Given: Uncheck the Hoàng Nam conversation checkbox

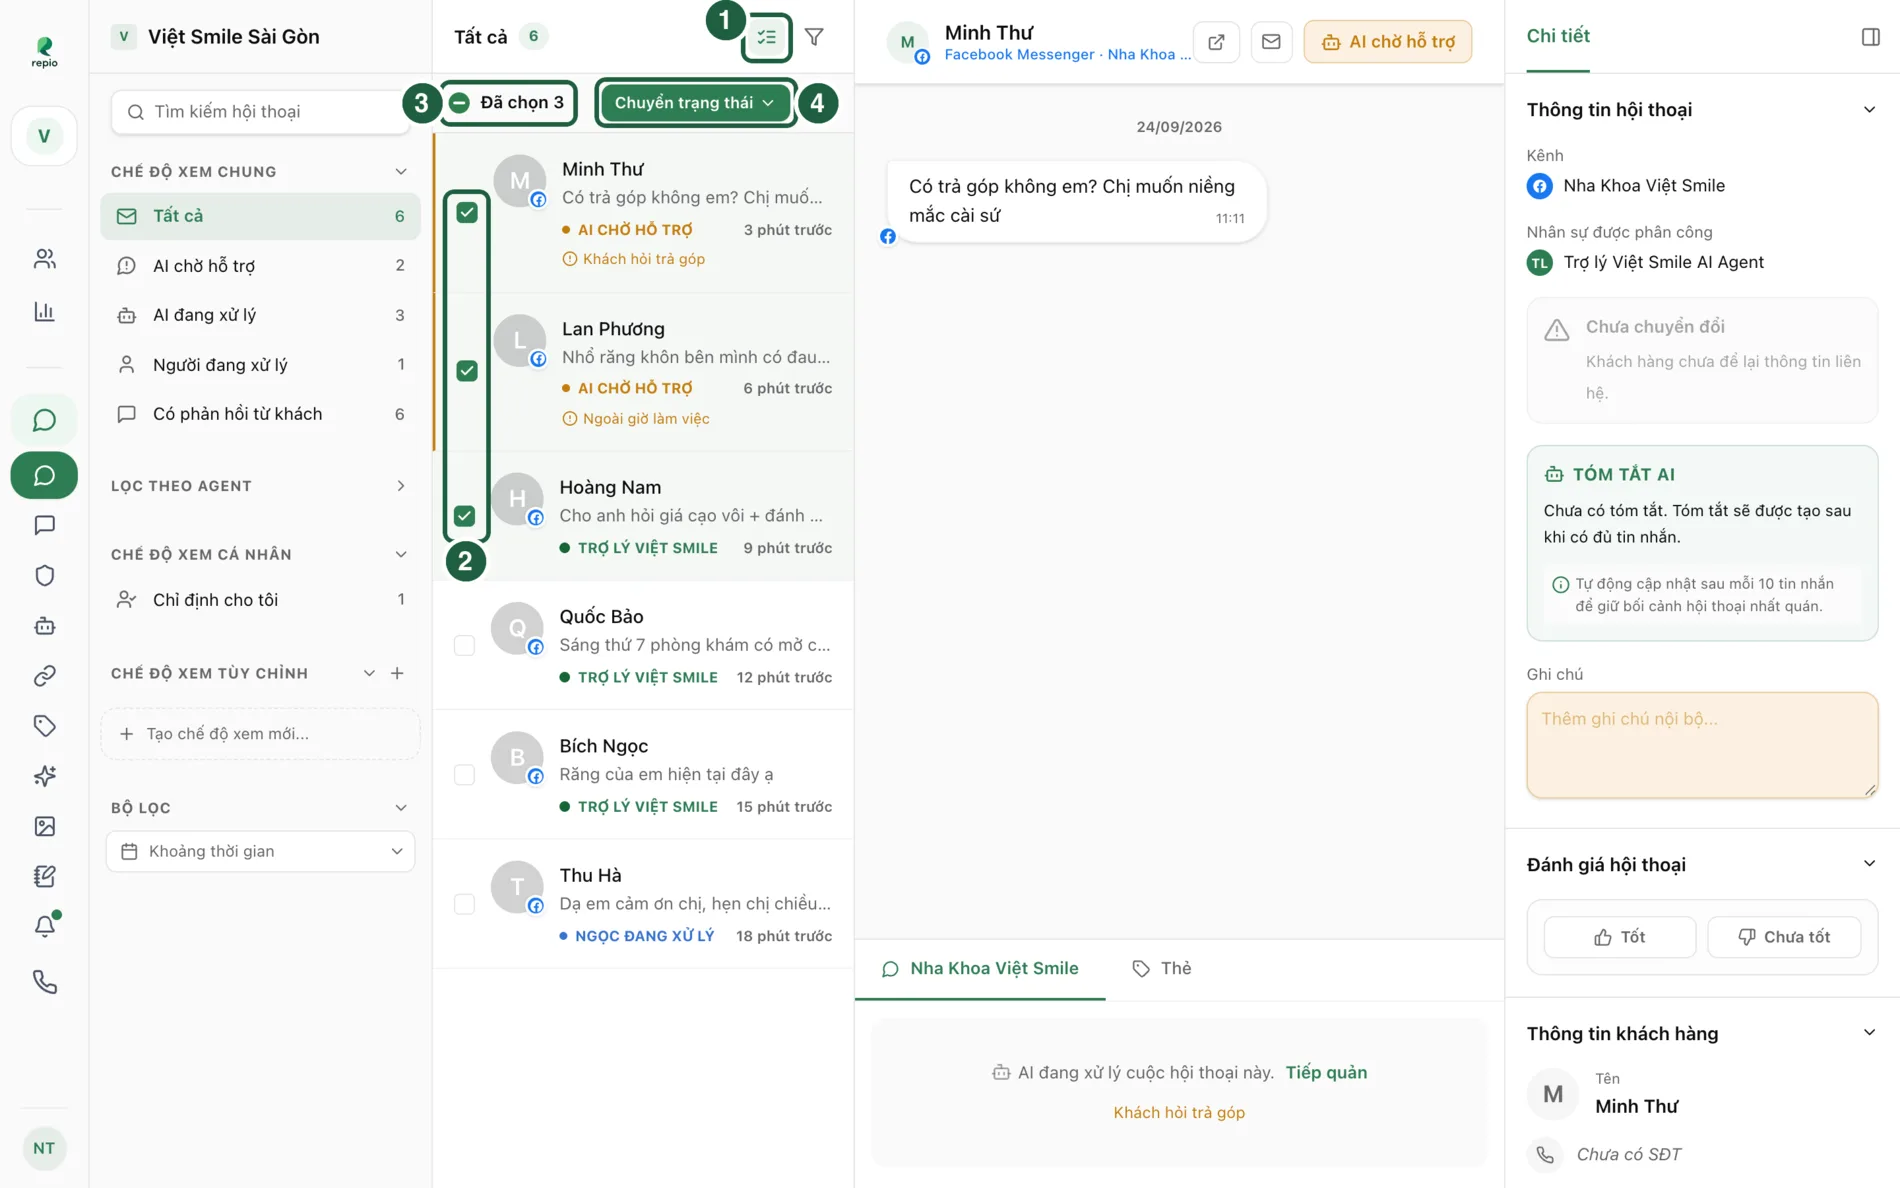Looking at the screenshot, I should (x=464, y=516).
